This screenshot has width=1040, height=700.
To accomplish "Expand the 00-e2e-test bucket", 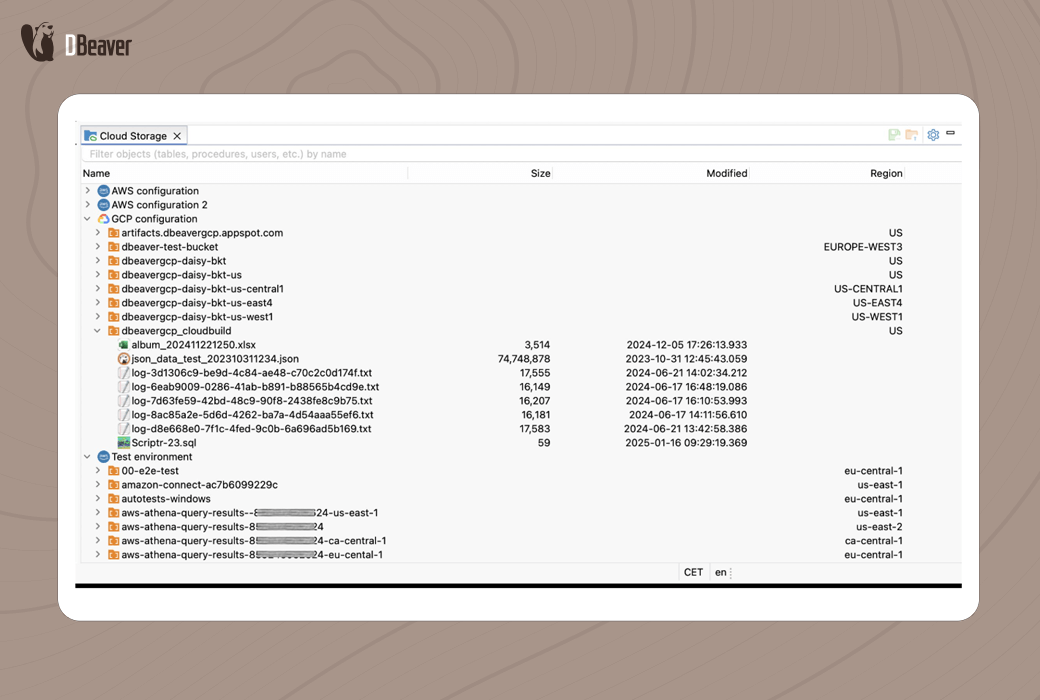I will tap(97, 470).
